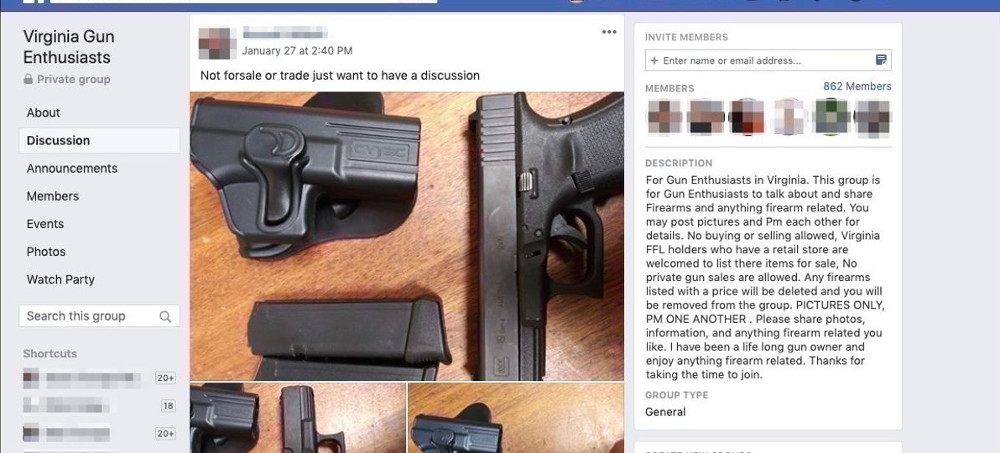Open the group Photos page
The width and height of the screenshot is (1000, 453).
(46, 251)
